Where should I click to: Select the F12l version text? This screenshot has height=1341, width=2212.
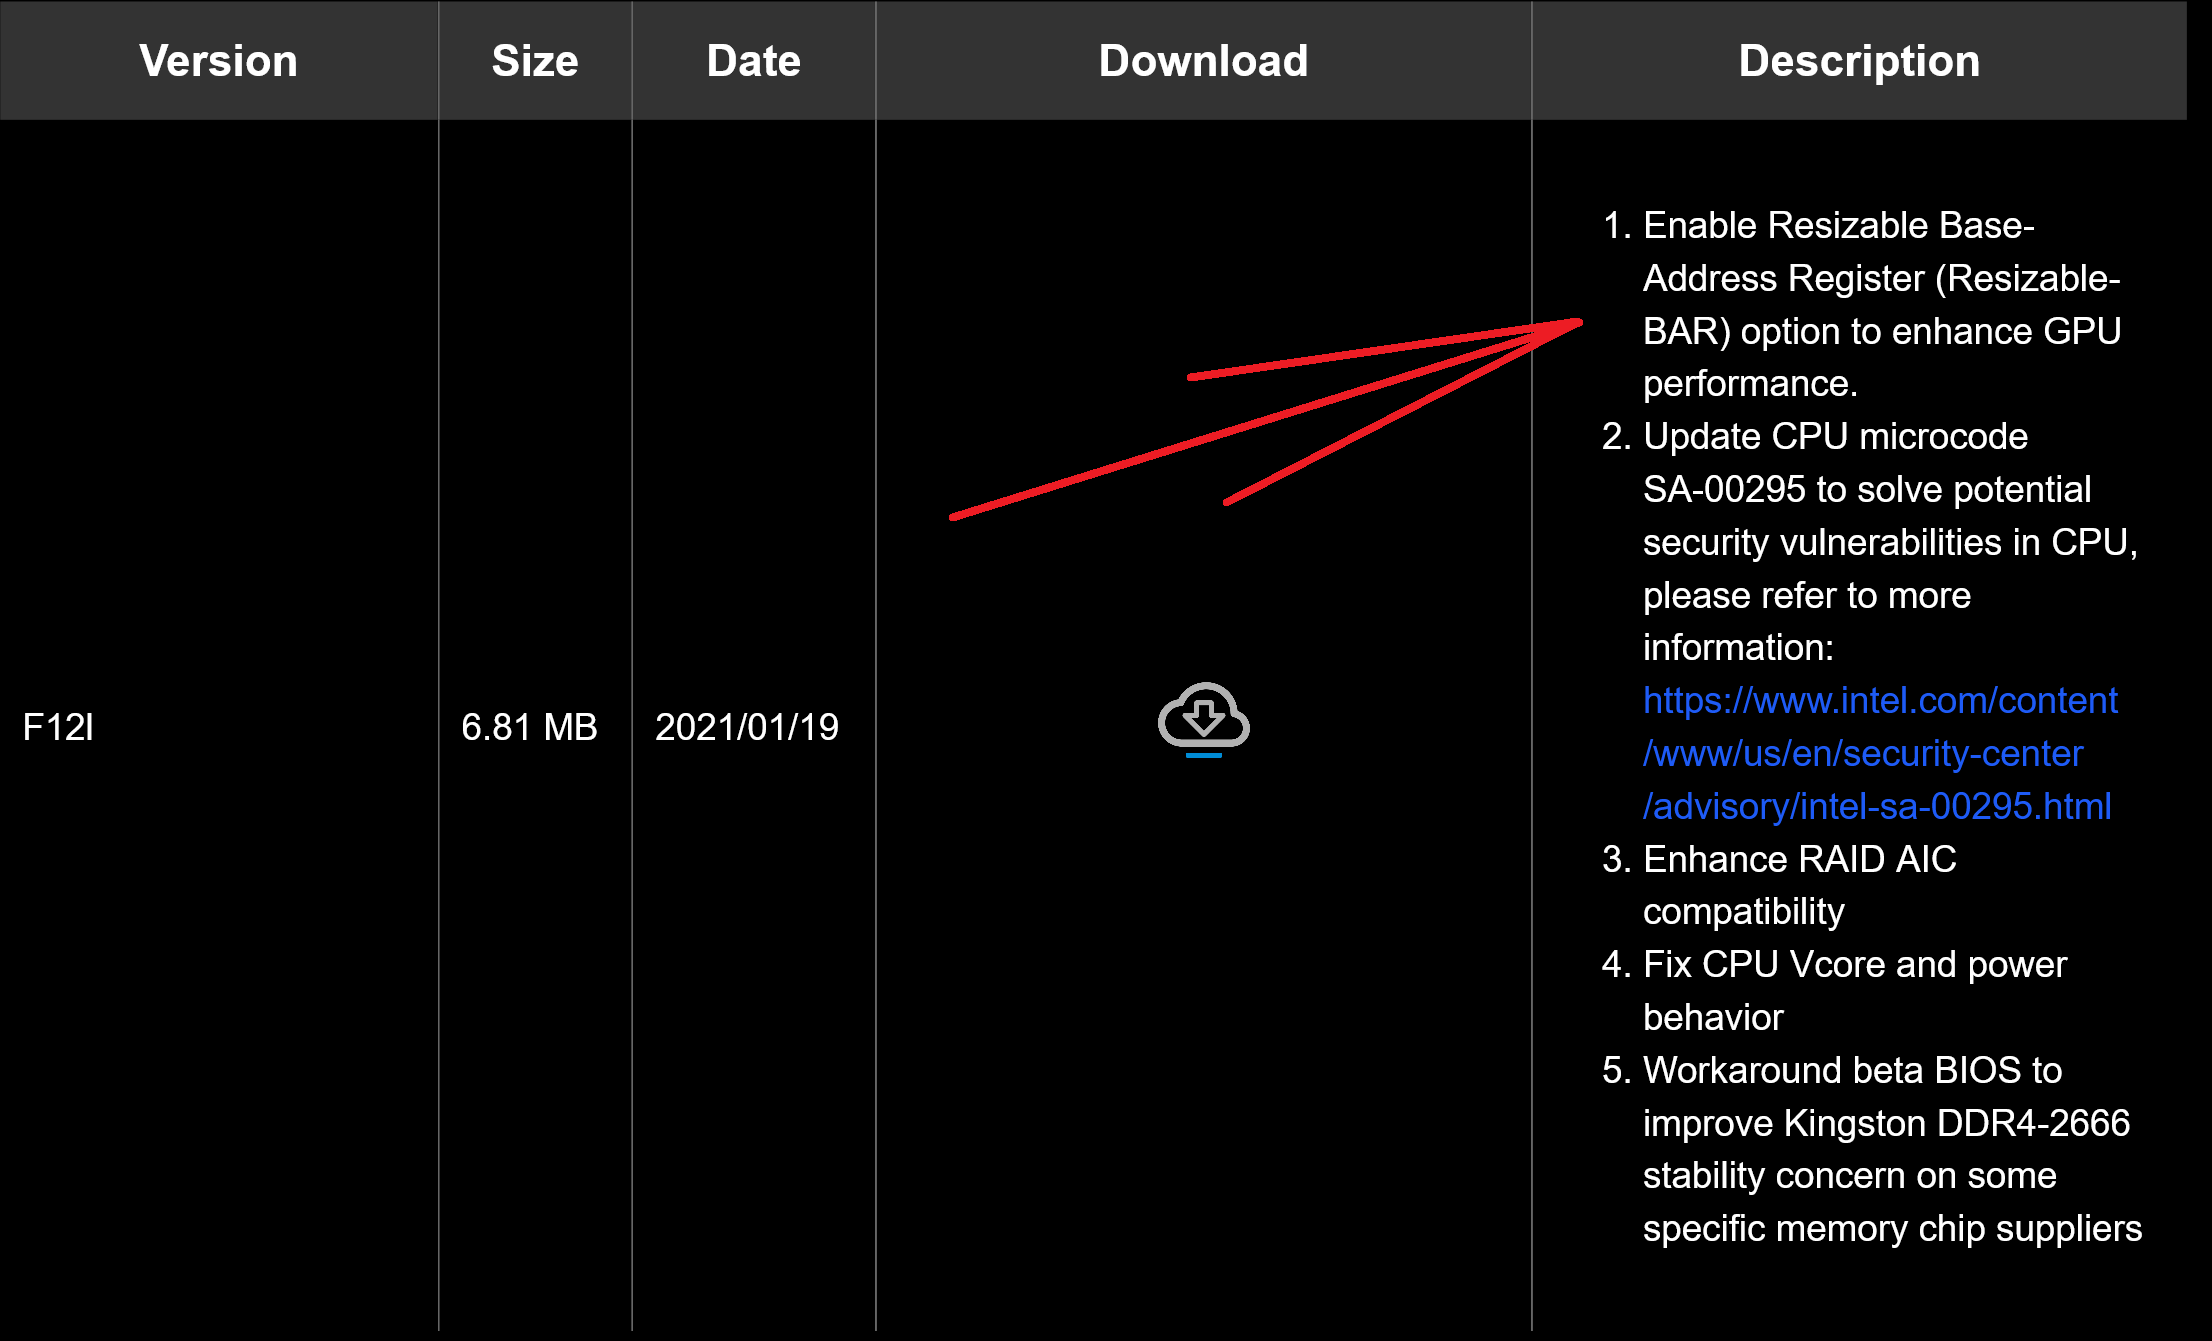pos(58,727)
